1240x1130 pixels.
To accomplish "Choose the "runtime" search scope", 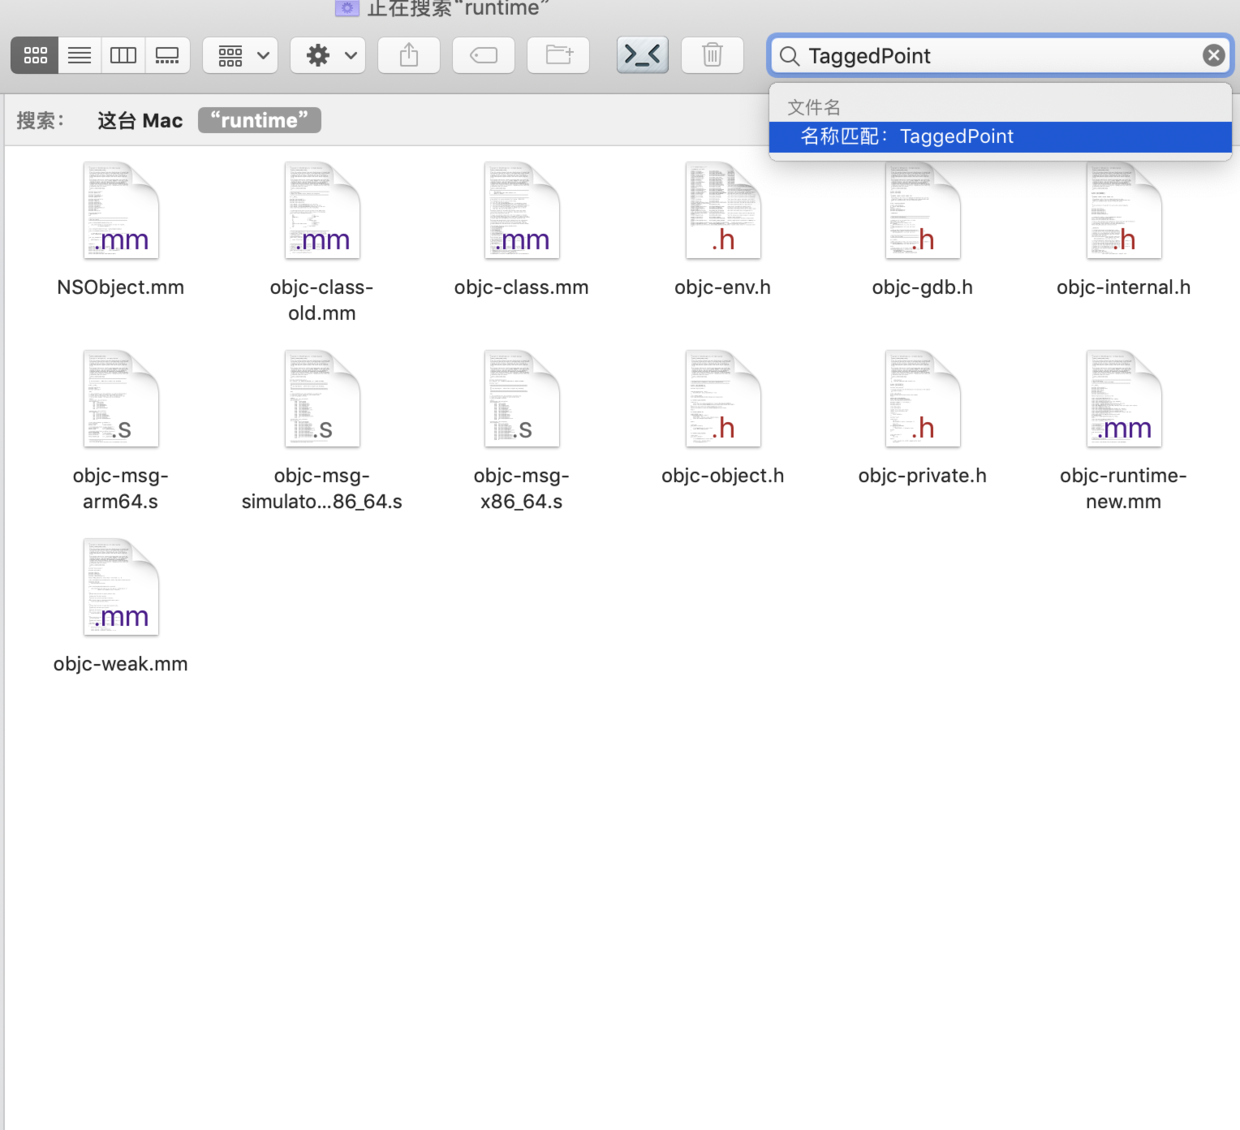I will [259, 121].
